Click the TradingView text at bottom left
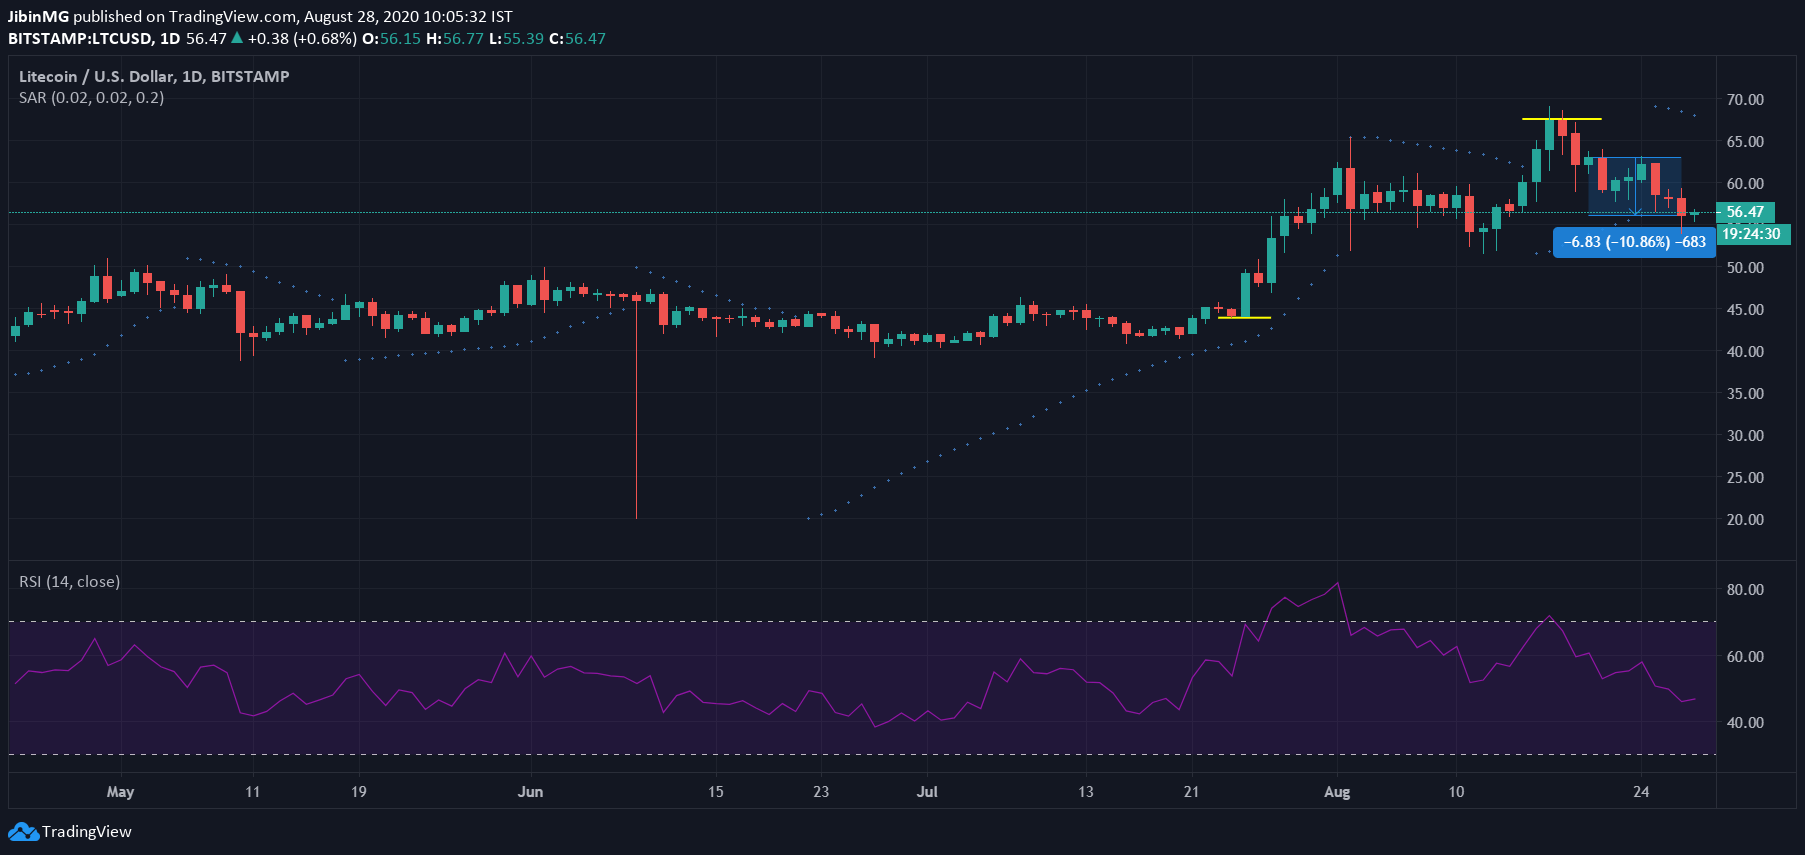1805x855 pixels. [x=87, y=832]
